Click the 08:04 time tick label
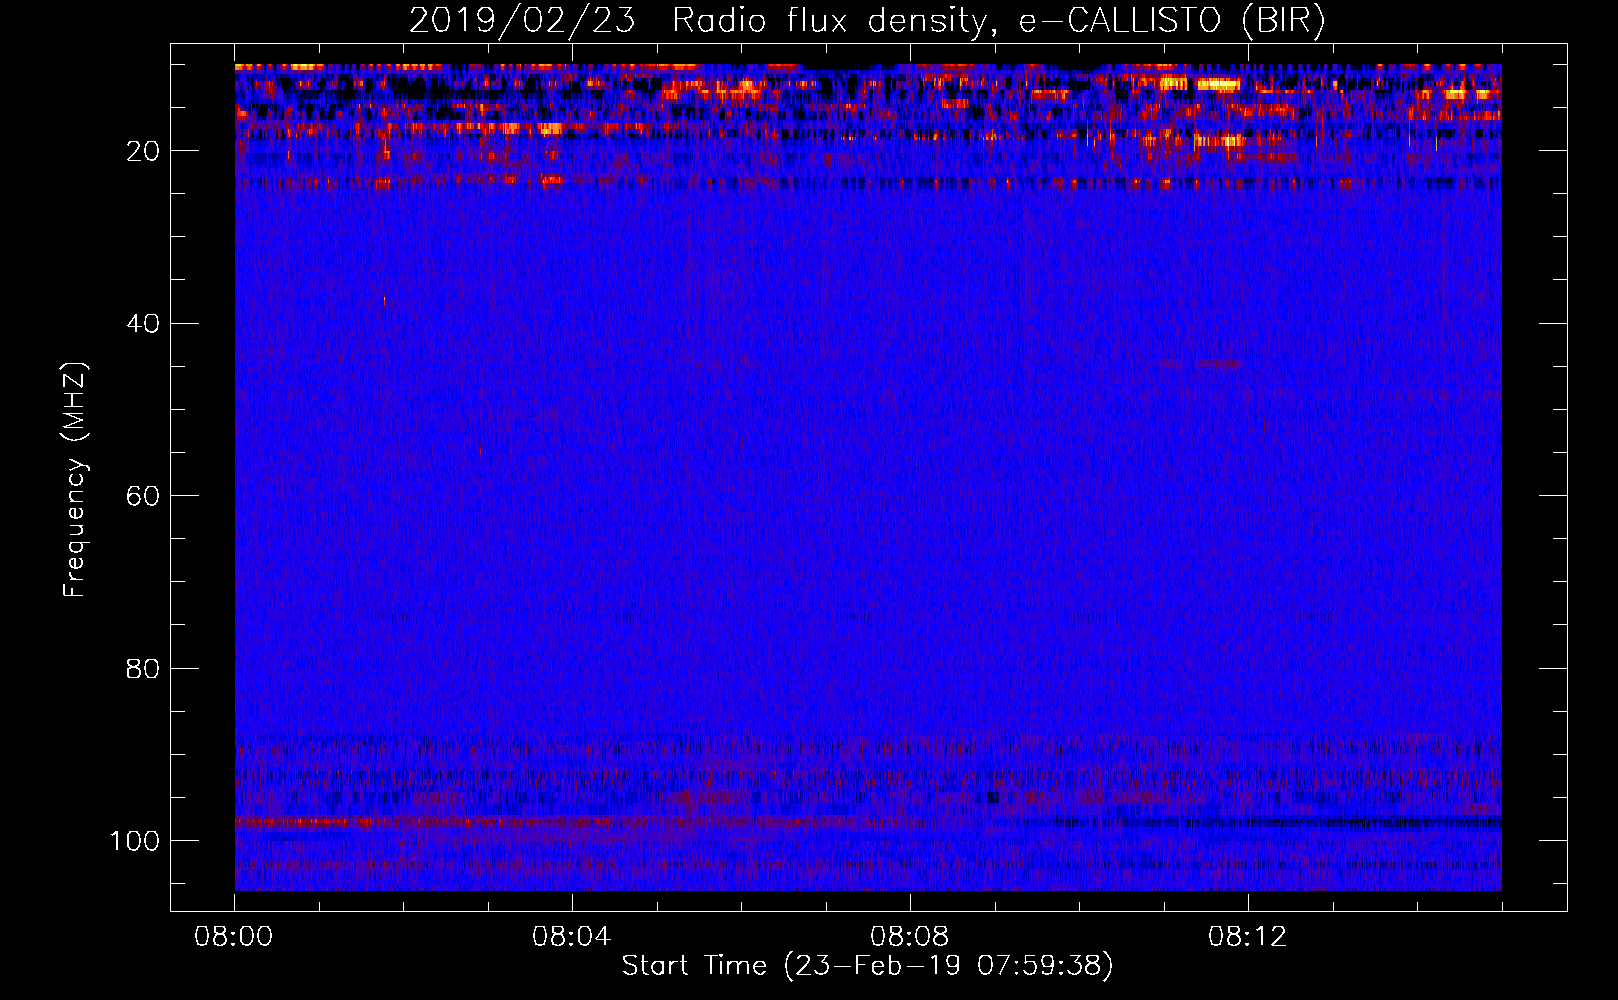This screenshot has height=1000, width=1618. pos(572,937)
